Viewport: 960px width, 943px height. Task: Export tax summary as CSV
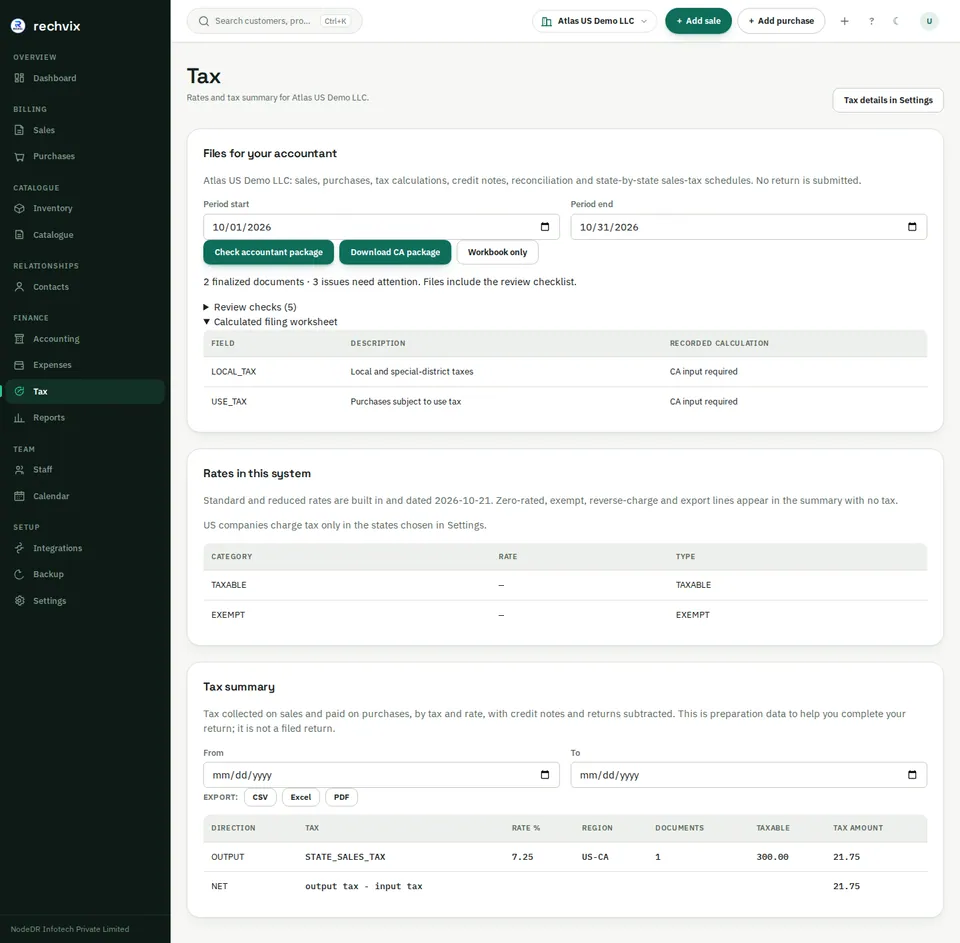tap(260, 797)
